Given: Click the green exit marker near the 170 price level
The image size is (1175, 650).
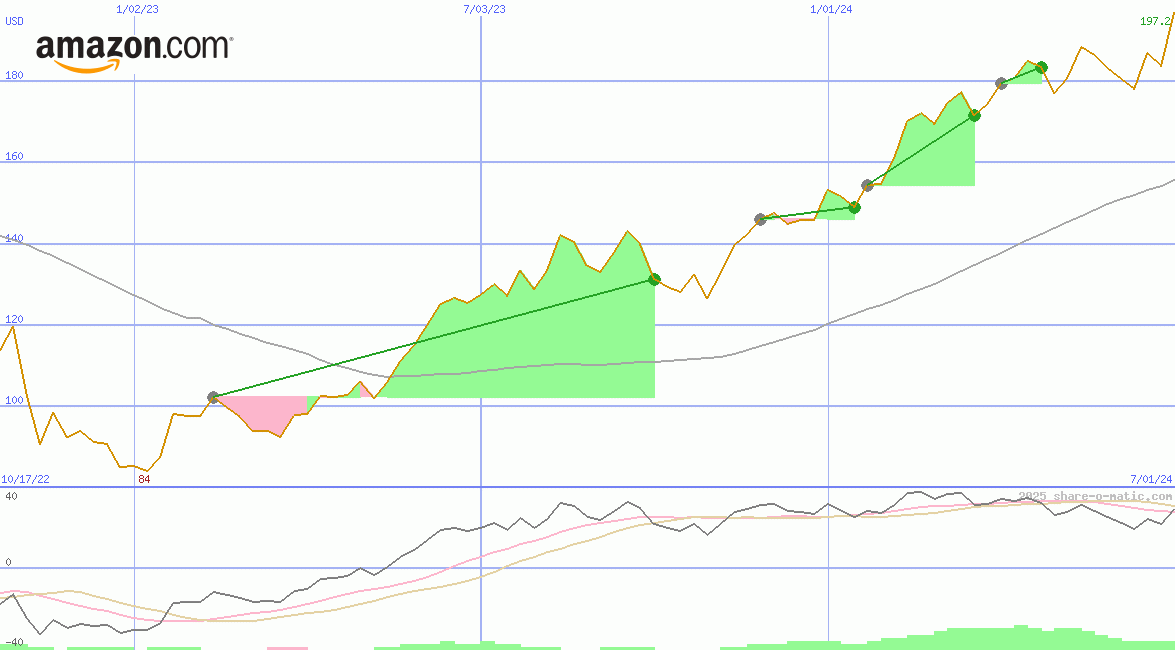Looking at the screenshot, I should pos(974,115).
